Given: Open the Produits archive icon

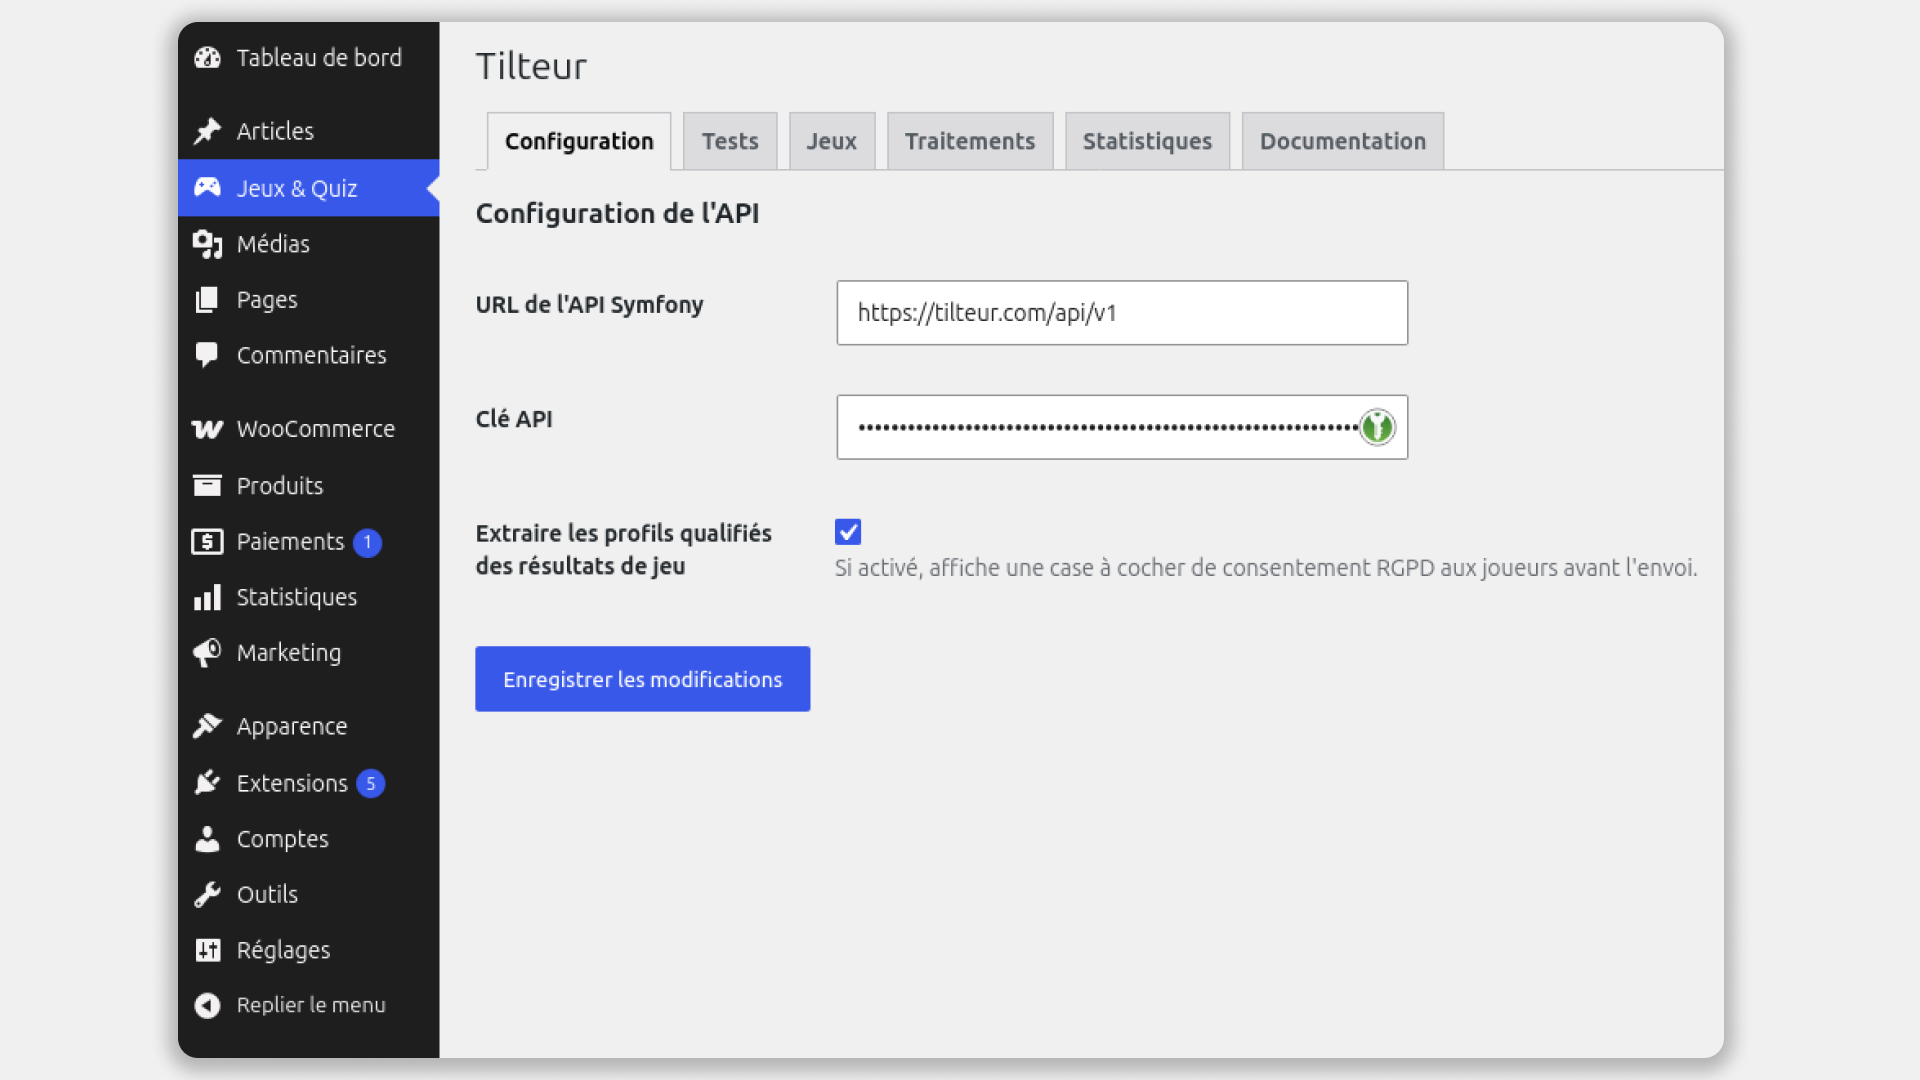Looking at the screenshot, I should click(x=207, y=486).
